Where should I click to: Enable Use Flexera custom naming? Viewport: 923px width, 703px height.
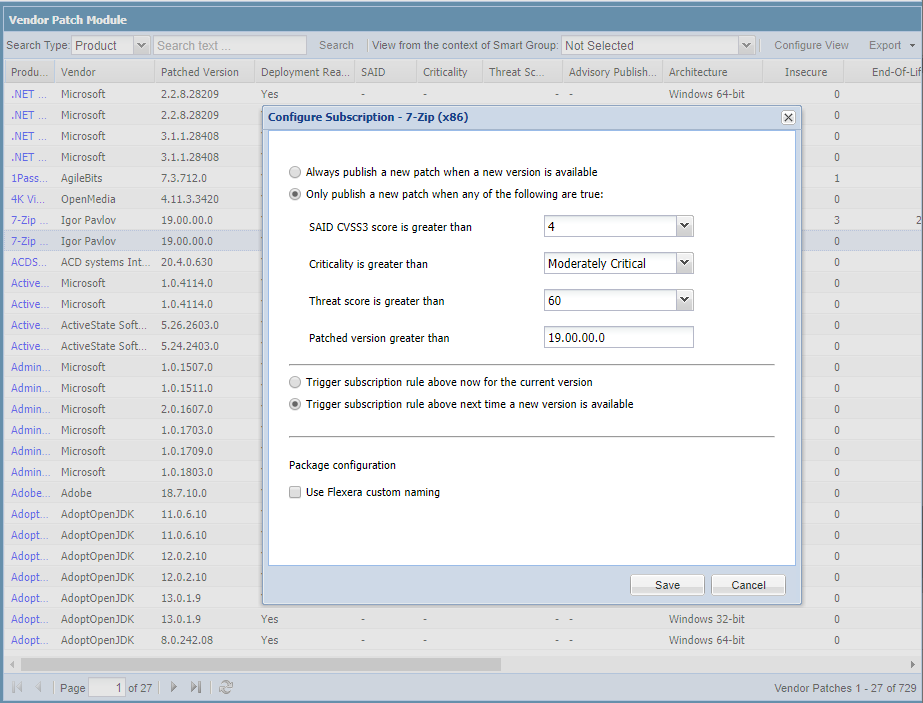(x=295, y=492)
